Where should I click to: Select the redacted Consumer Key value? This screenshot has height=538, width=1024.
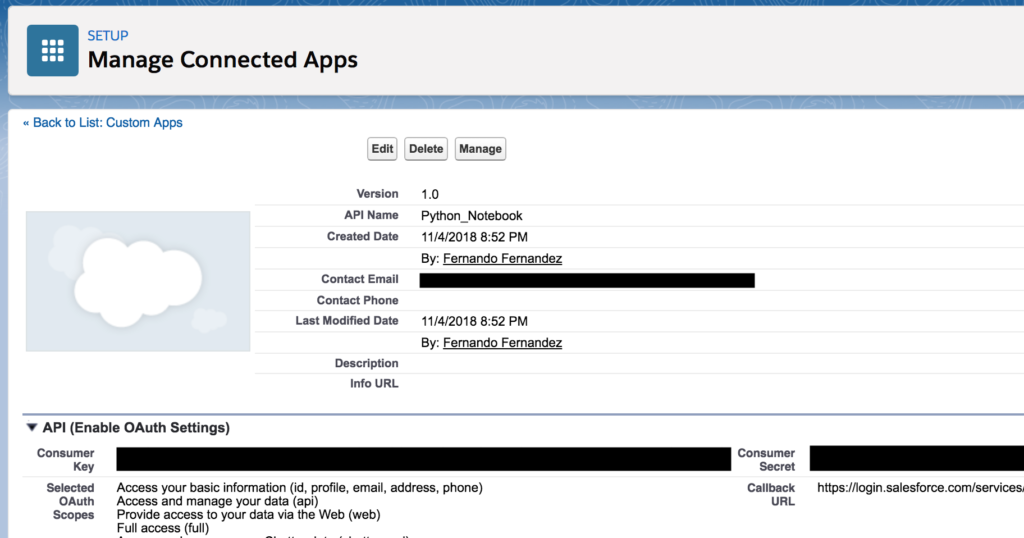(424, 459)
